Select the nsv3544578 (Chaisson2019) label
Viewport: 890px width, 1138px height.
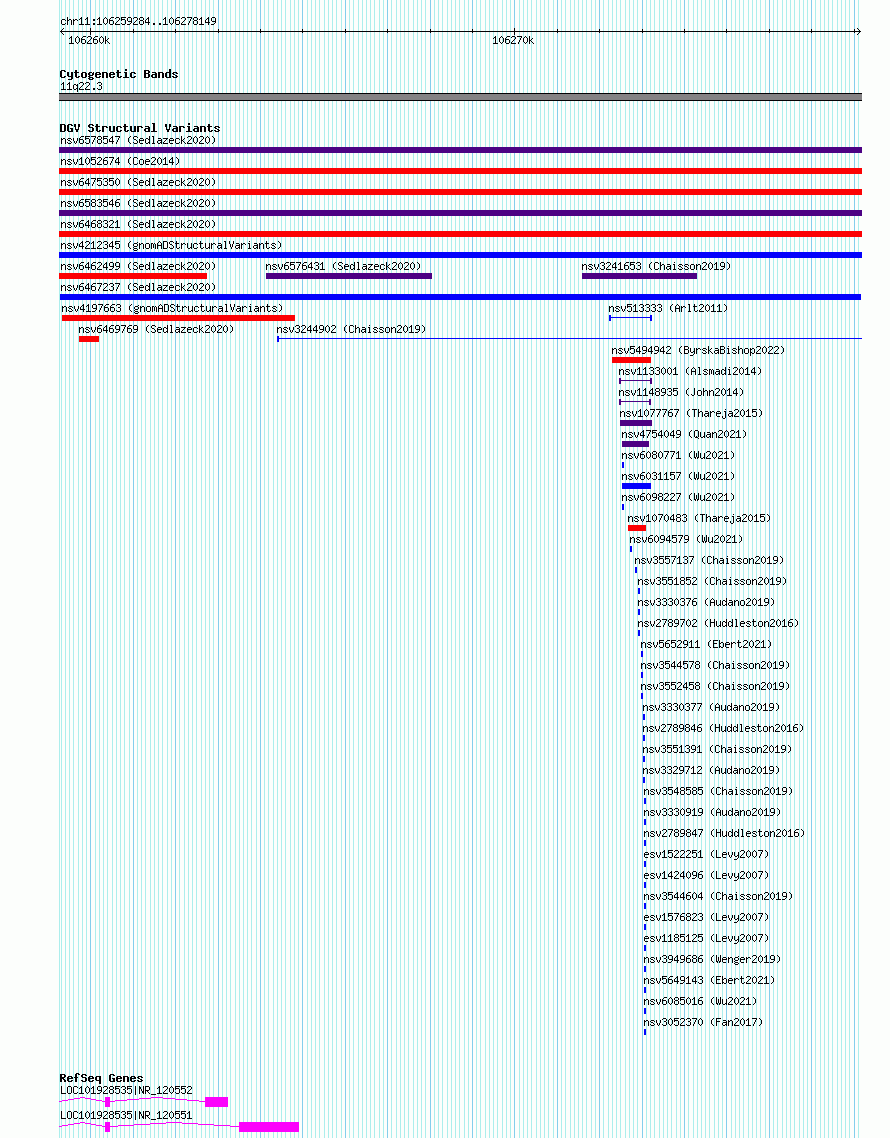click(715, 666)
